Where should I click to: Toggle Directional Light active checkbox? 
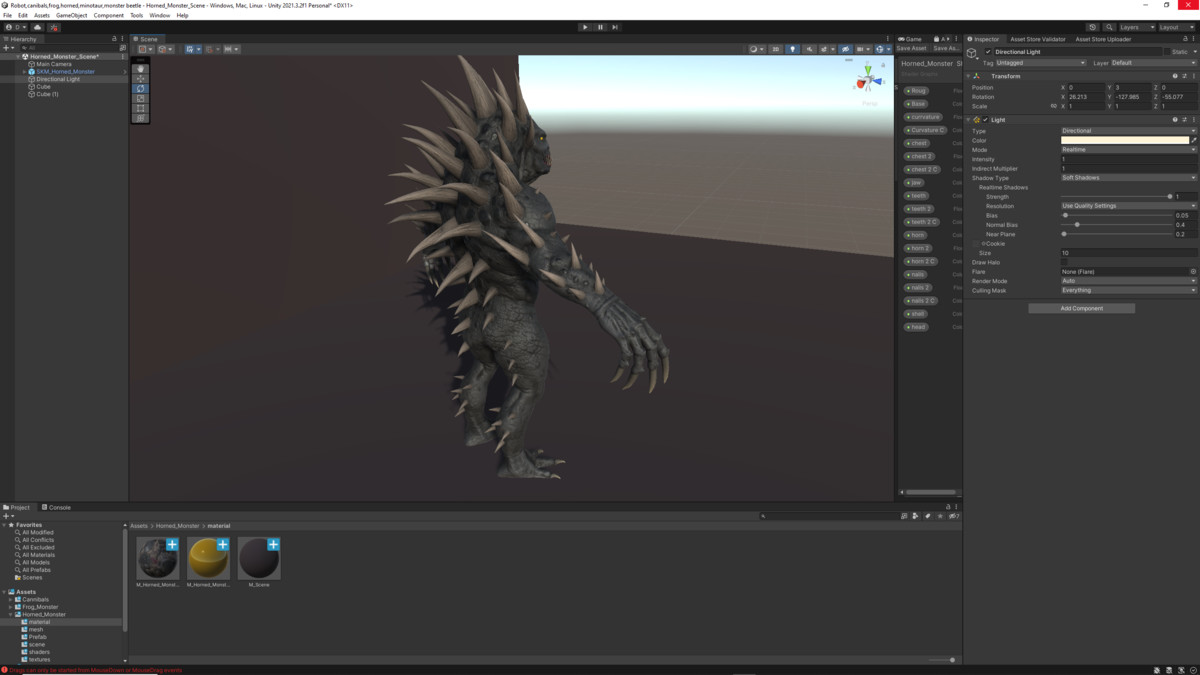(x=988, y=52)
